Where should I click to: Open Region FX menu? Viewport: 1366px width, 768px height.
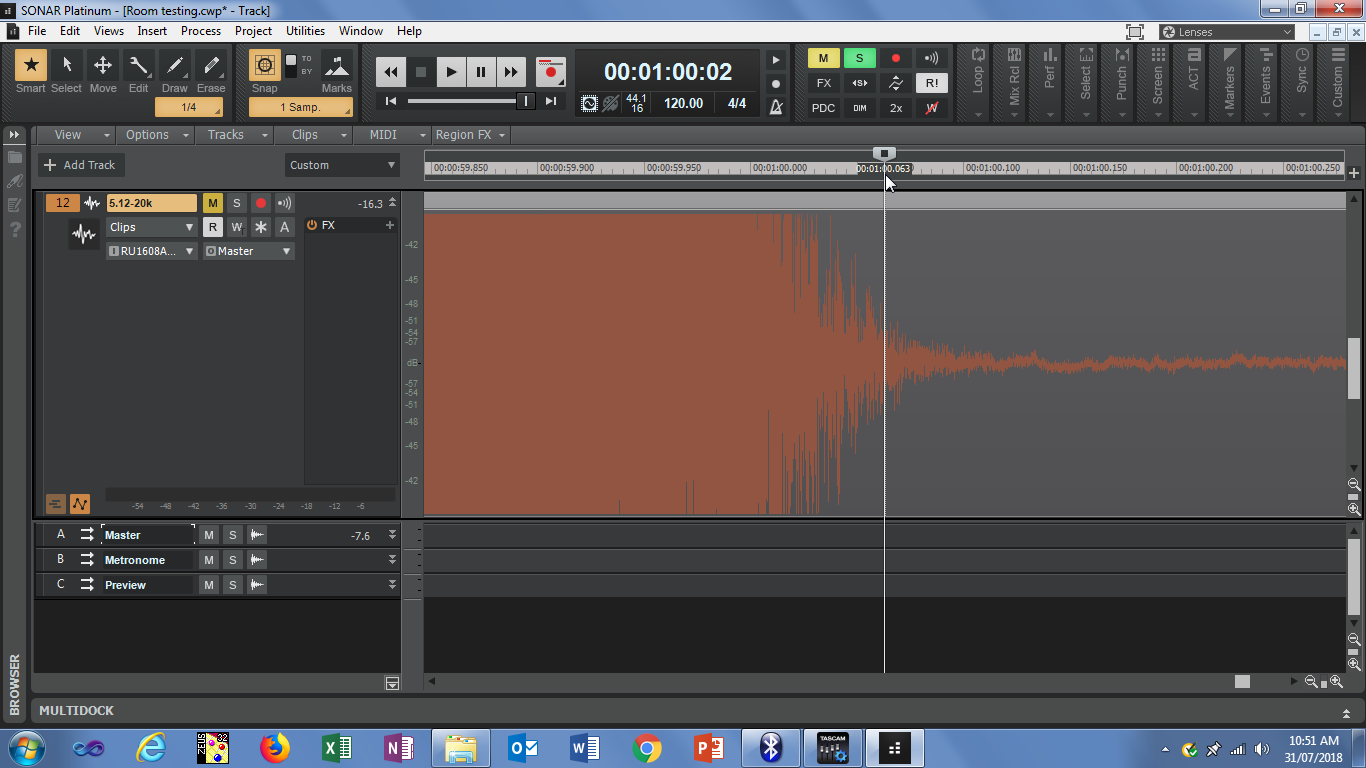click(471, 135)
